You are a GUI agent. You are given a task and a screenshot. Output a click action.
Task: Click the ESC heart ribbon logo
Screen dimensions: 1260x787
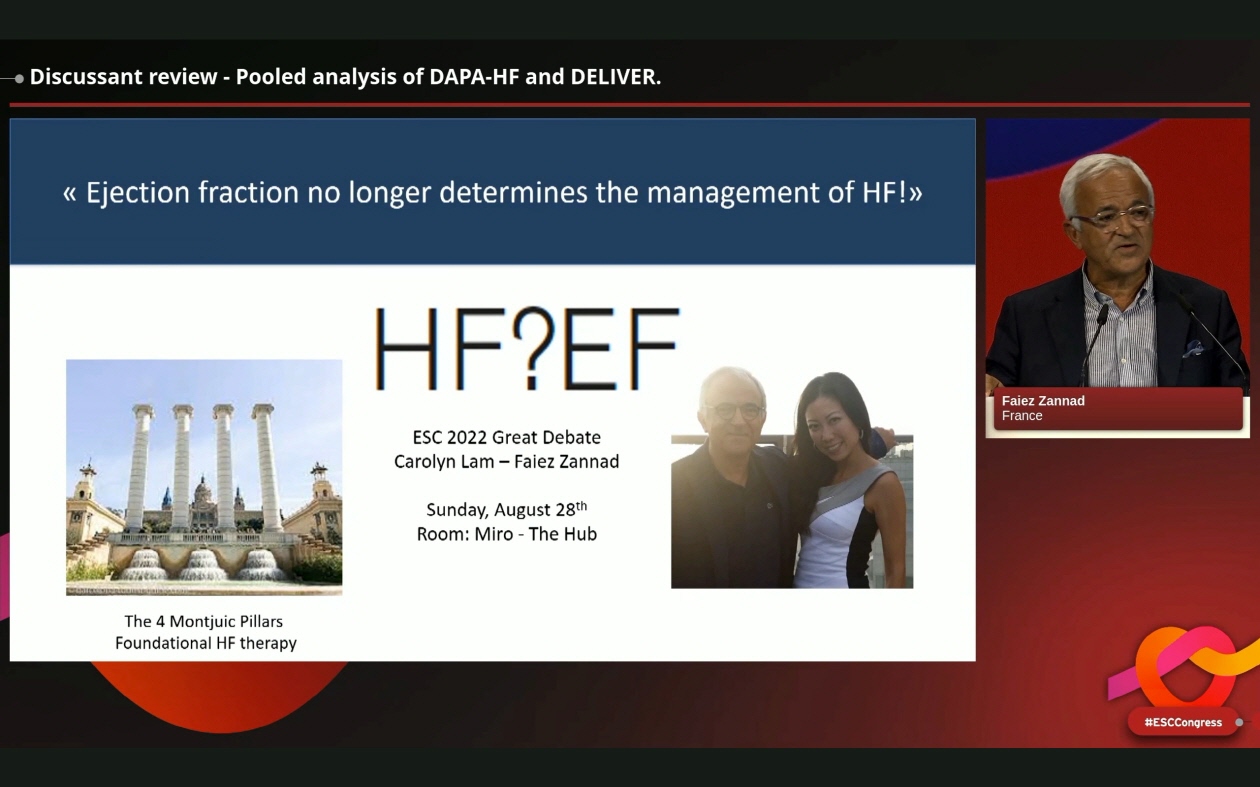pos(1185,666)
